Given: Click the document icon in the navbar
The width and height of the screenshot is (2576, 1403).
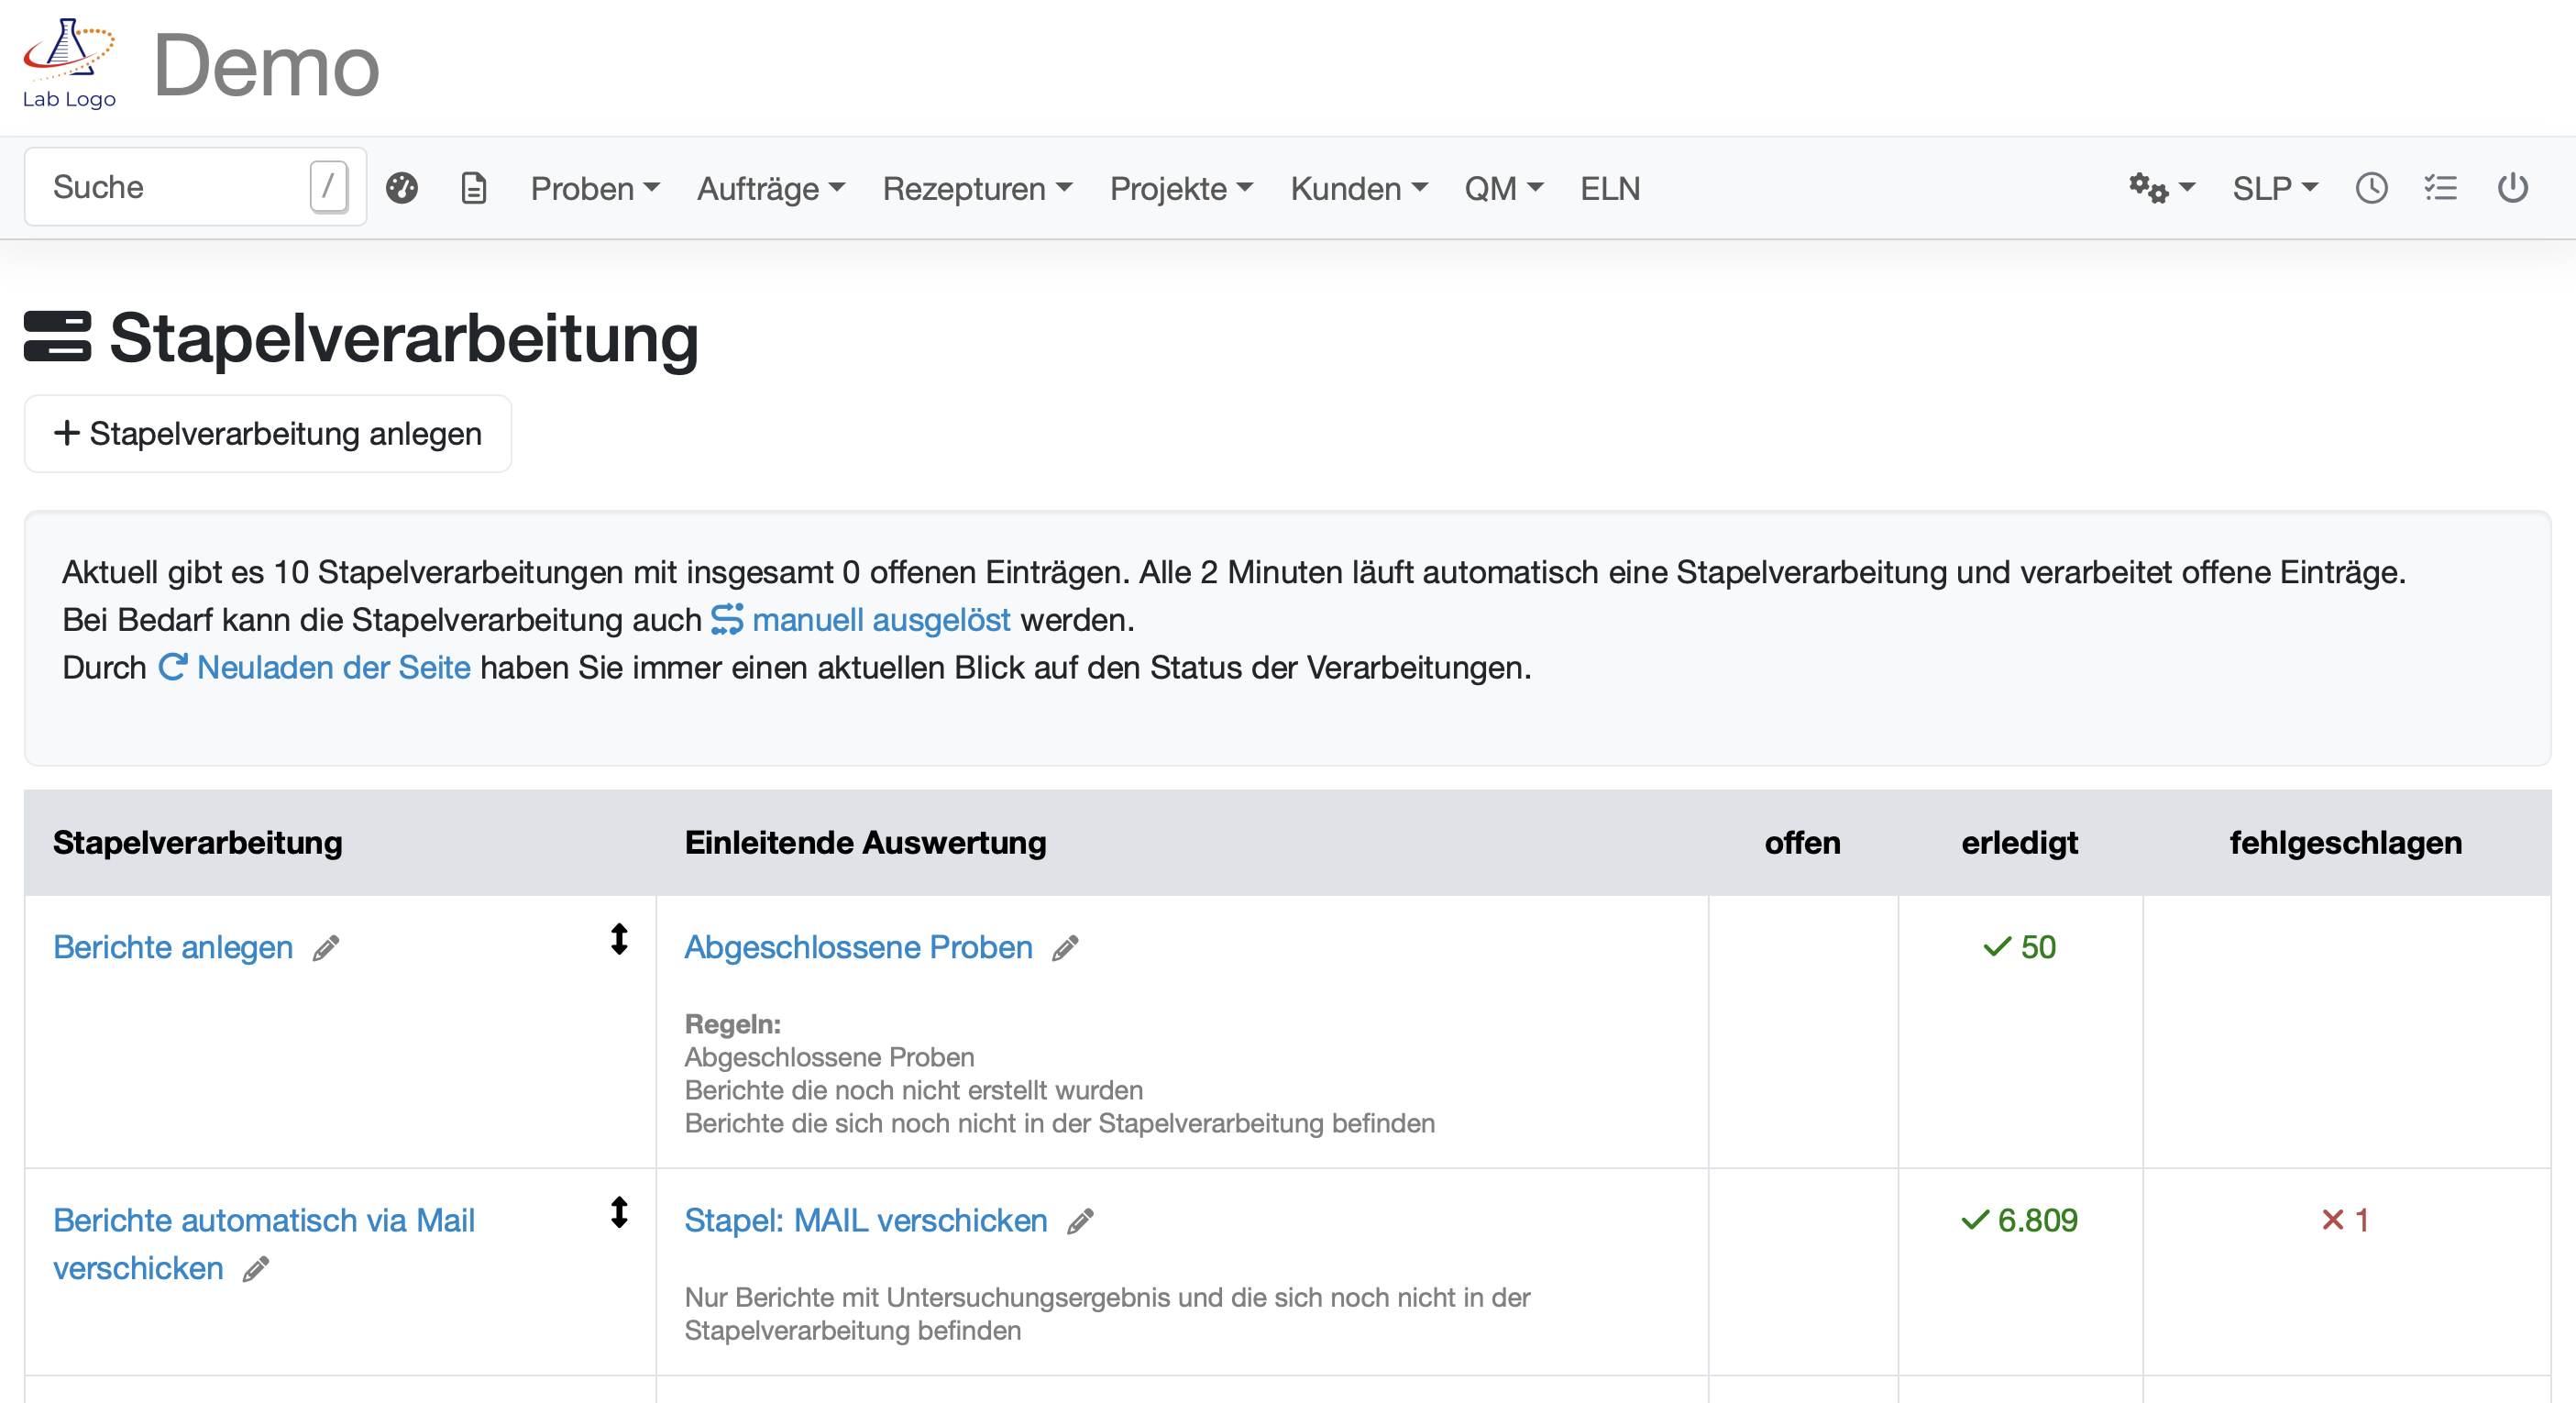Looking at the screenshot, I should [473, 187].
